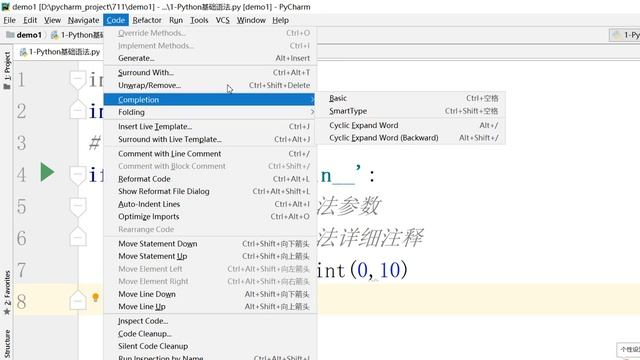Click the number 10 in line 7 code

pyautogui.click(x=389, y=270)
